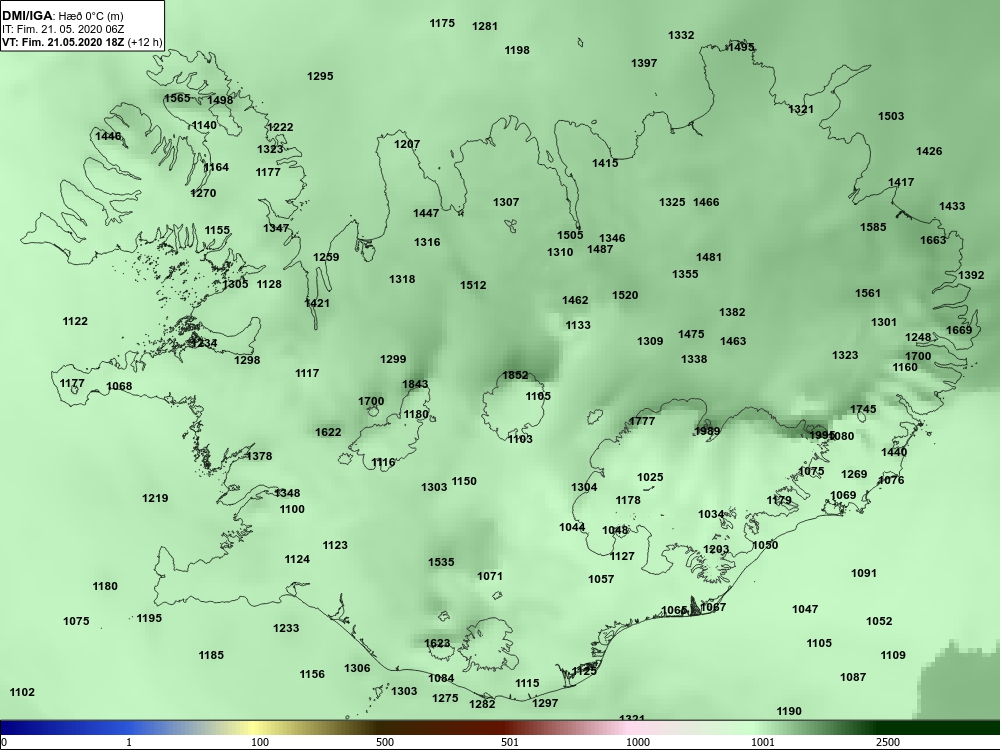Click the 'DMI/IGA: Hæð 0°C (m)' title text
1000x750 pixels.
pyautogui.click(x=62, y=17)
